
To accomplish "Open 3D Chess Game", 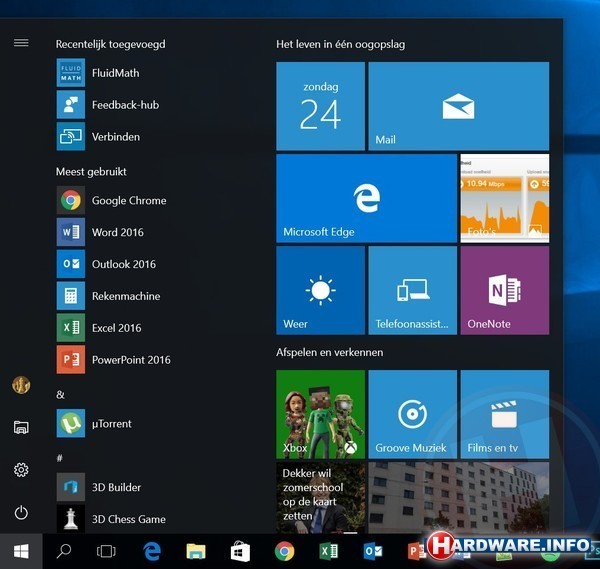I will coord(153,519).
